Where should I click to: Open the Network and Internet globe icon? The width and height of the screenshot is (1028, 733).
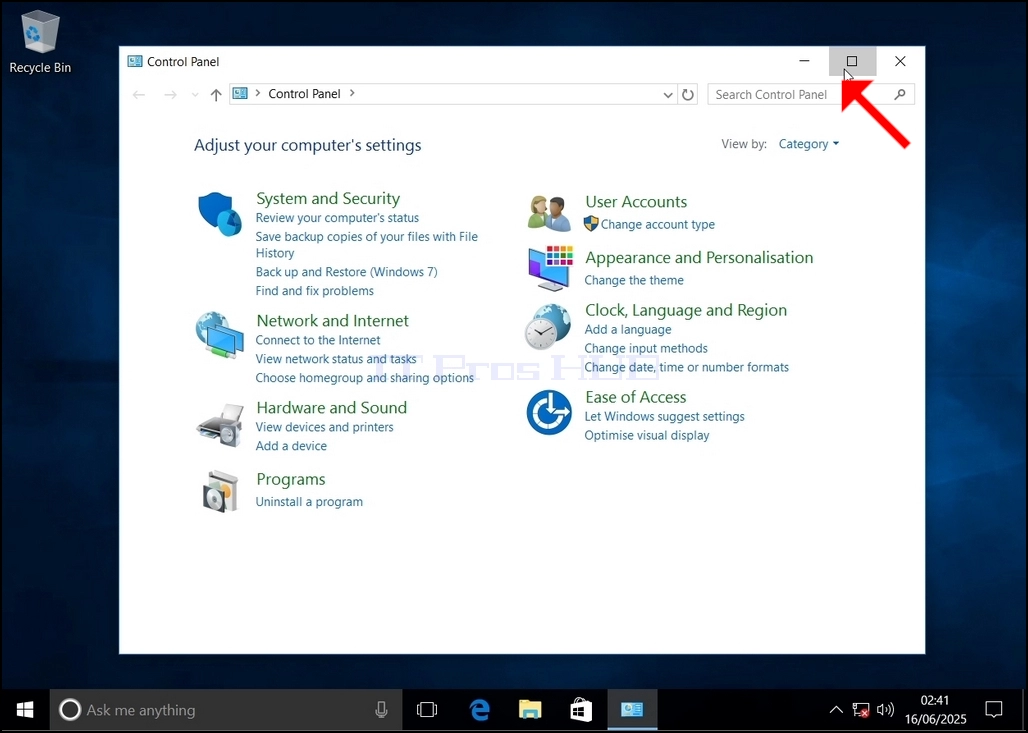click(x=220, y=334)
